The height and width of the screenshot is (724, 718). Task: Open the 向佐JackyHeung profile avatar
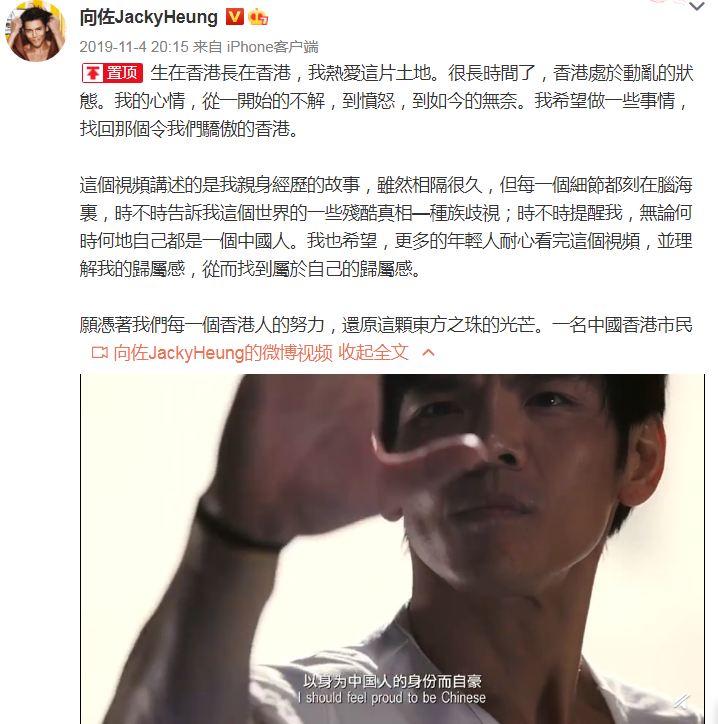tap(36, 31)
